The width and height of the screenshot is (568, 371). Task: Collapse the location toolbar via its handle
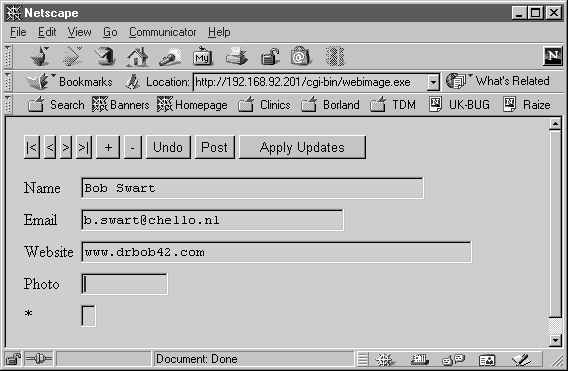[8, 82]
